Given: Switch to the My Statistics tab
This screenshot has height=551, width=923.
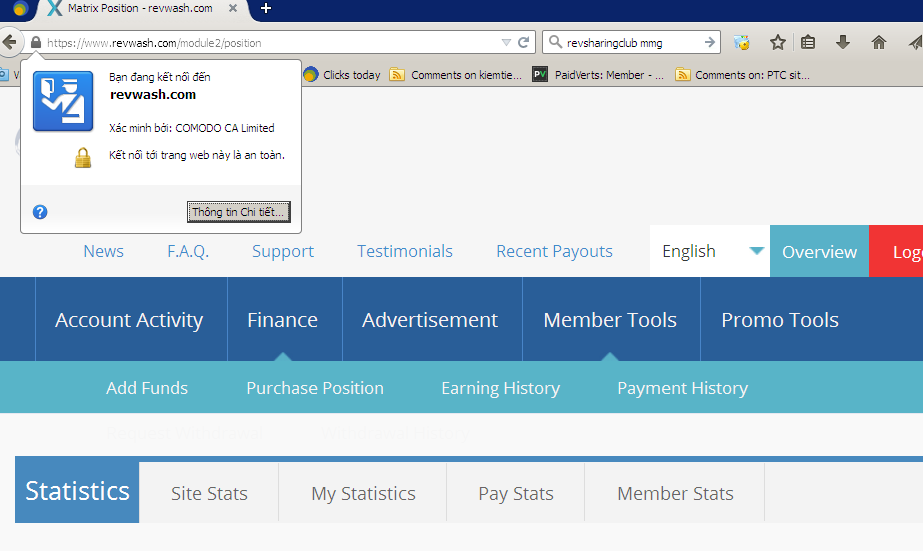Looking at the screenshot, I should click(363, 493).
